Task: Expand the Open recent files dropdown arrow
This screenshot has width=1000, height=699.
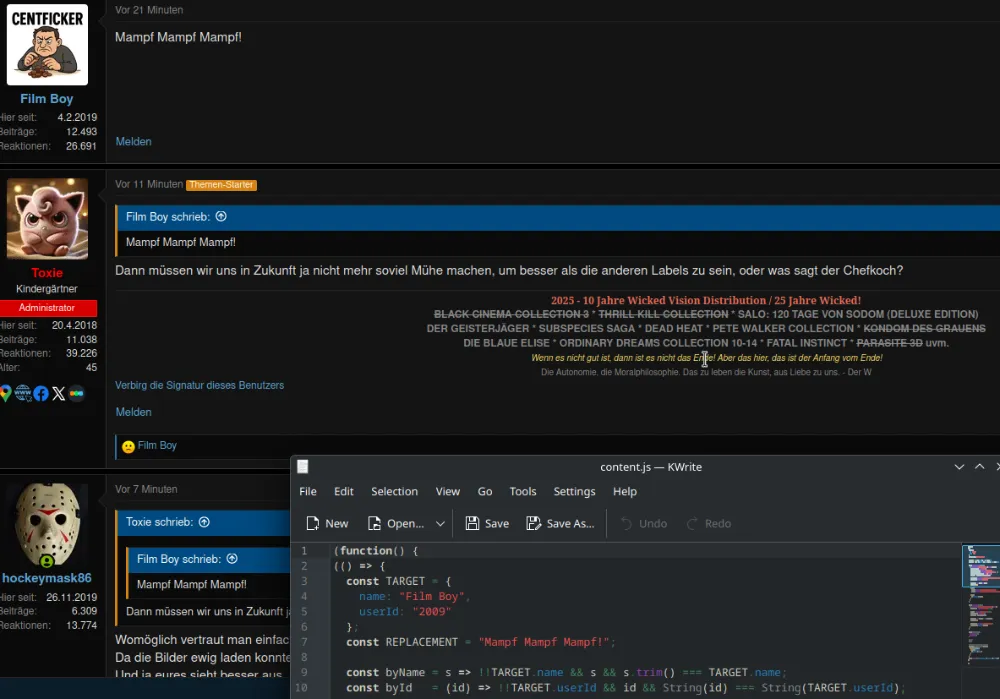Action: coord(440,523)
